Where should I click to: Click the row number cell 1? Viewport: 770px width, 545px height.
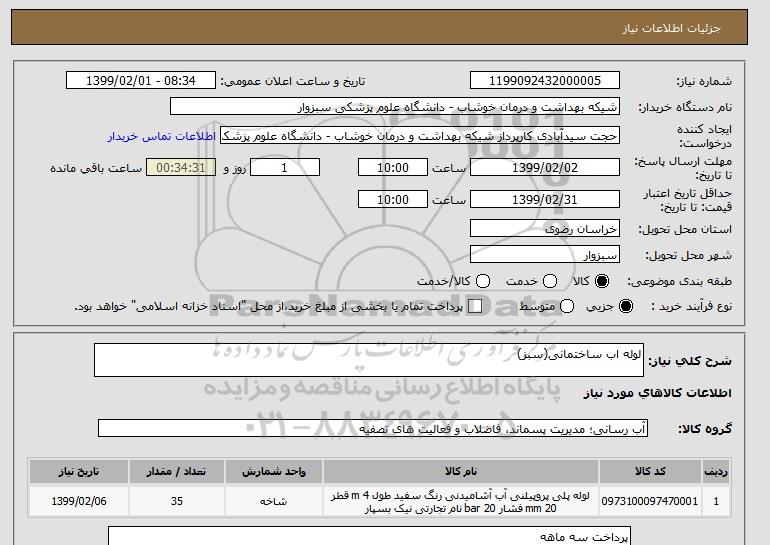point(716,501)
